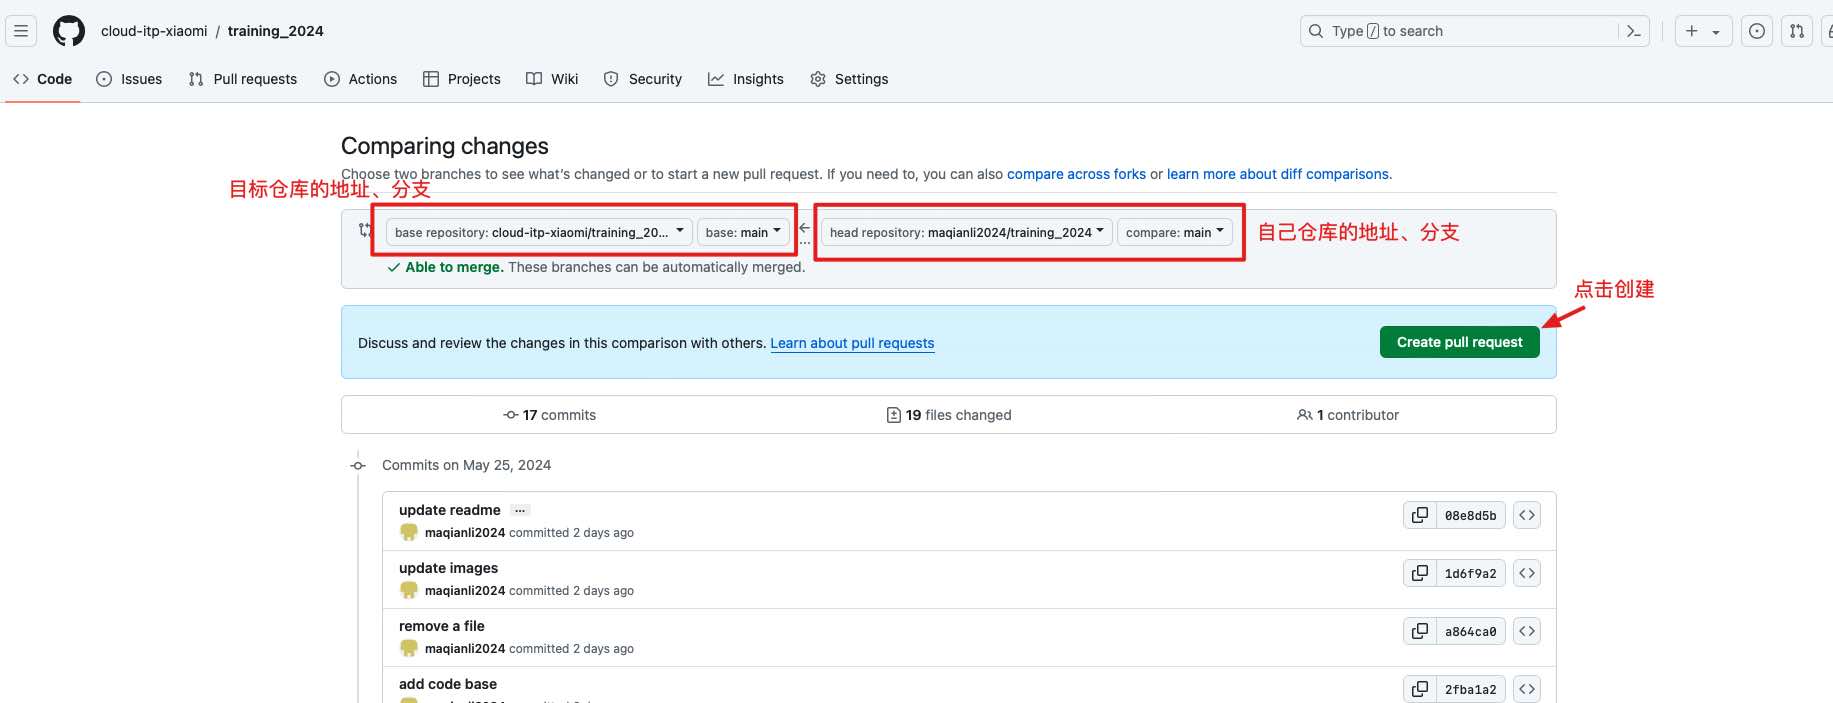Open the 'update images' commit
Viewport: 1833px width, 703px height.
[x=448, y=568]
